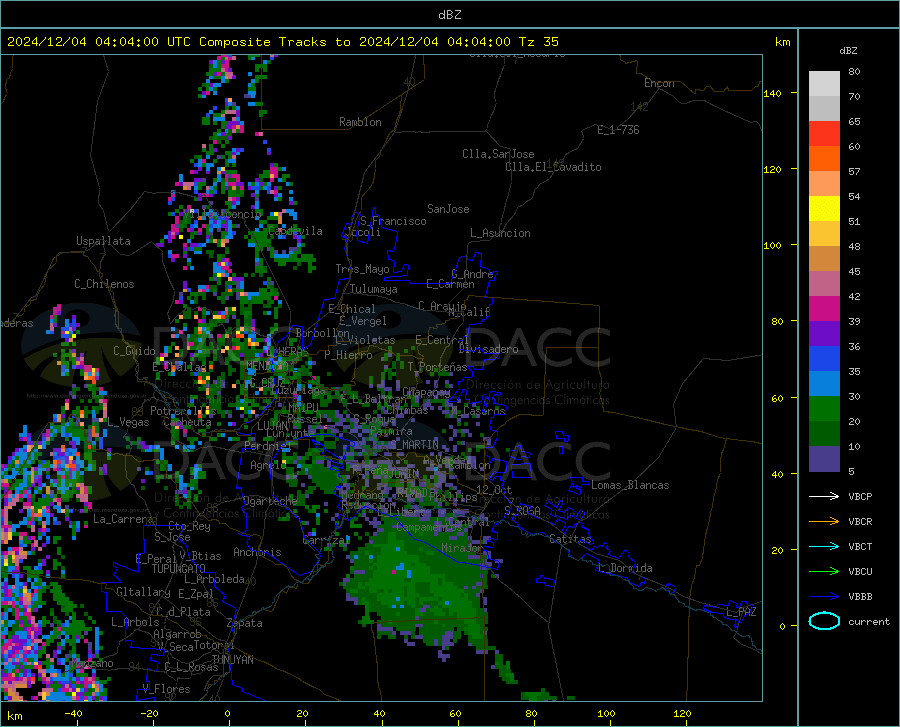Click the 'Clla.SanJose' map label

coord(498,154)
